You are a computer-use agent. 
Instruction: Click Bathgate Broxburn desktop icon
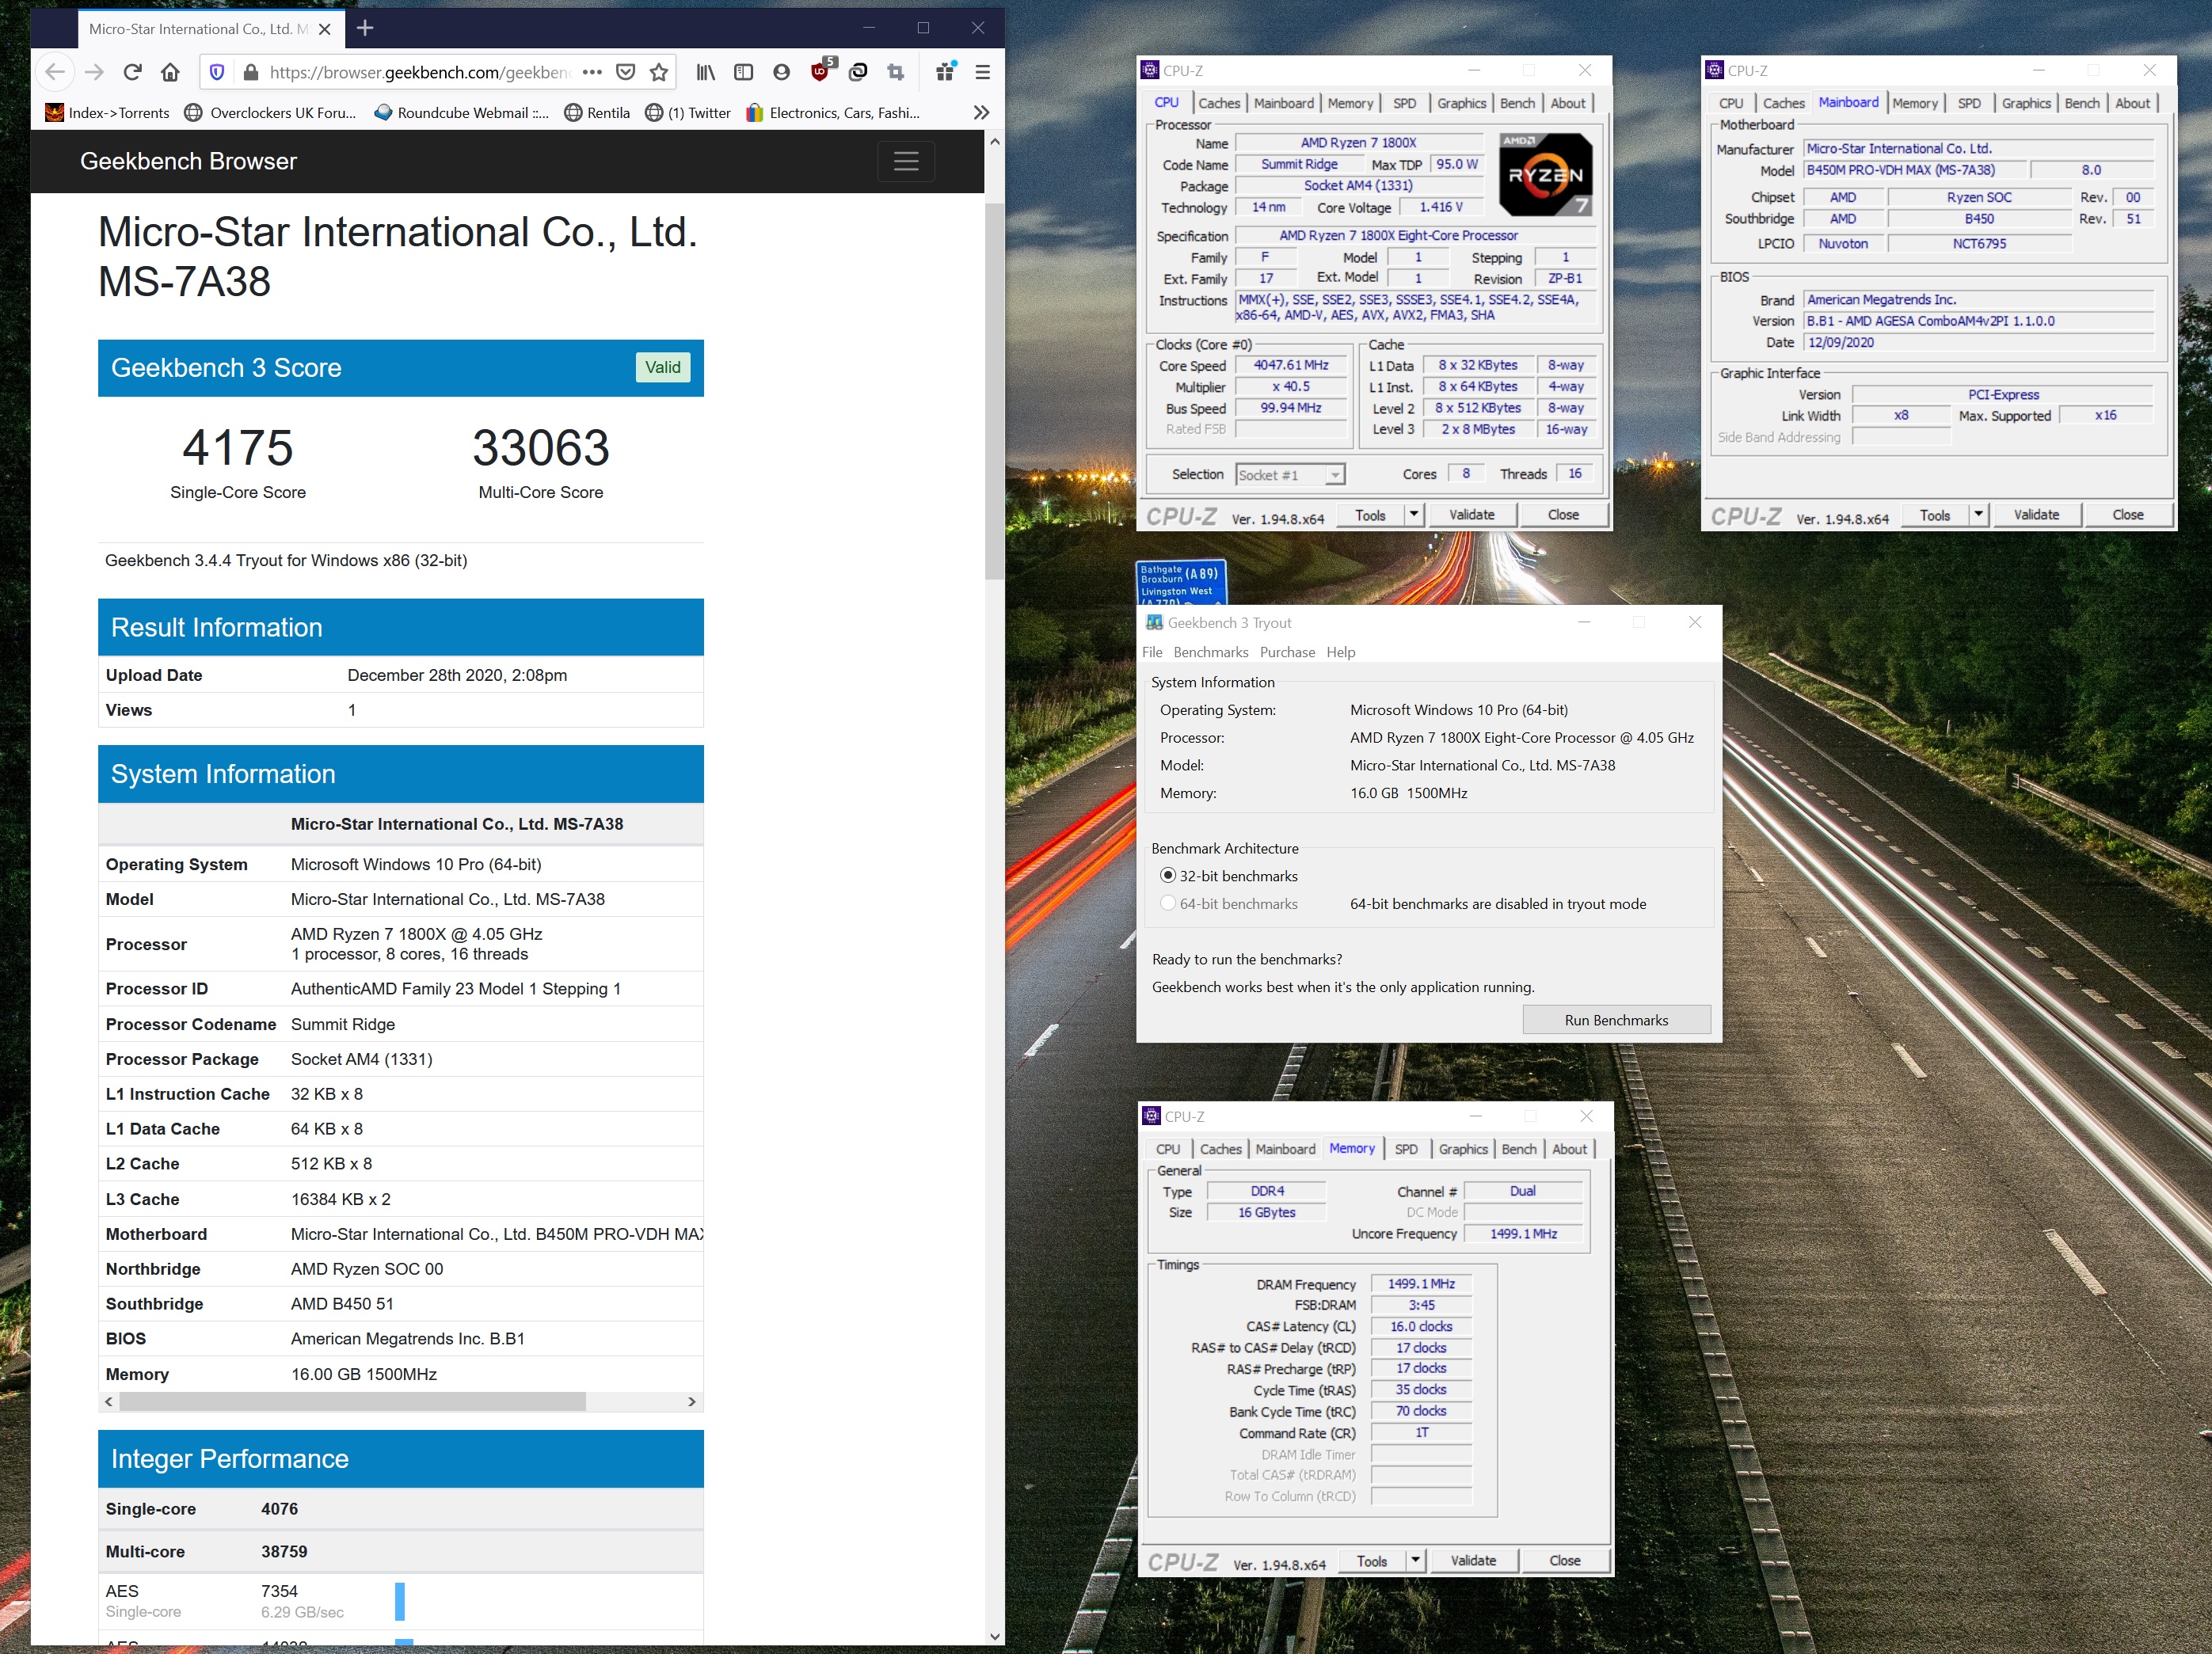point(1181,582)
